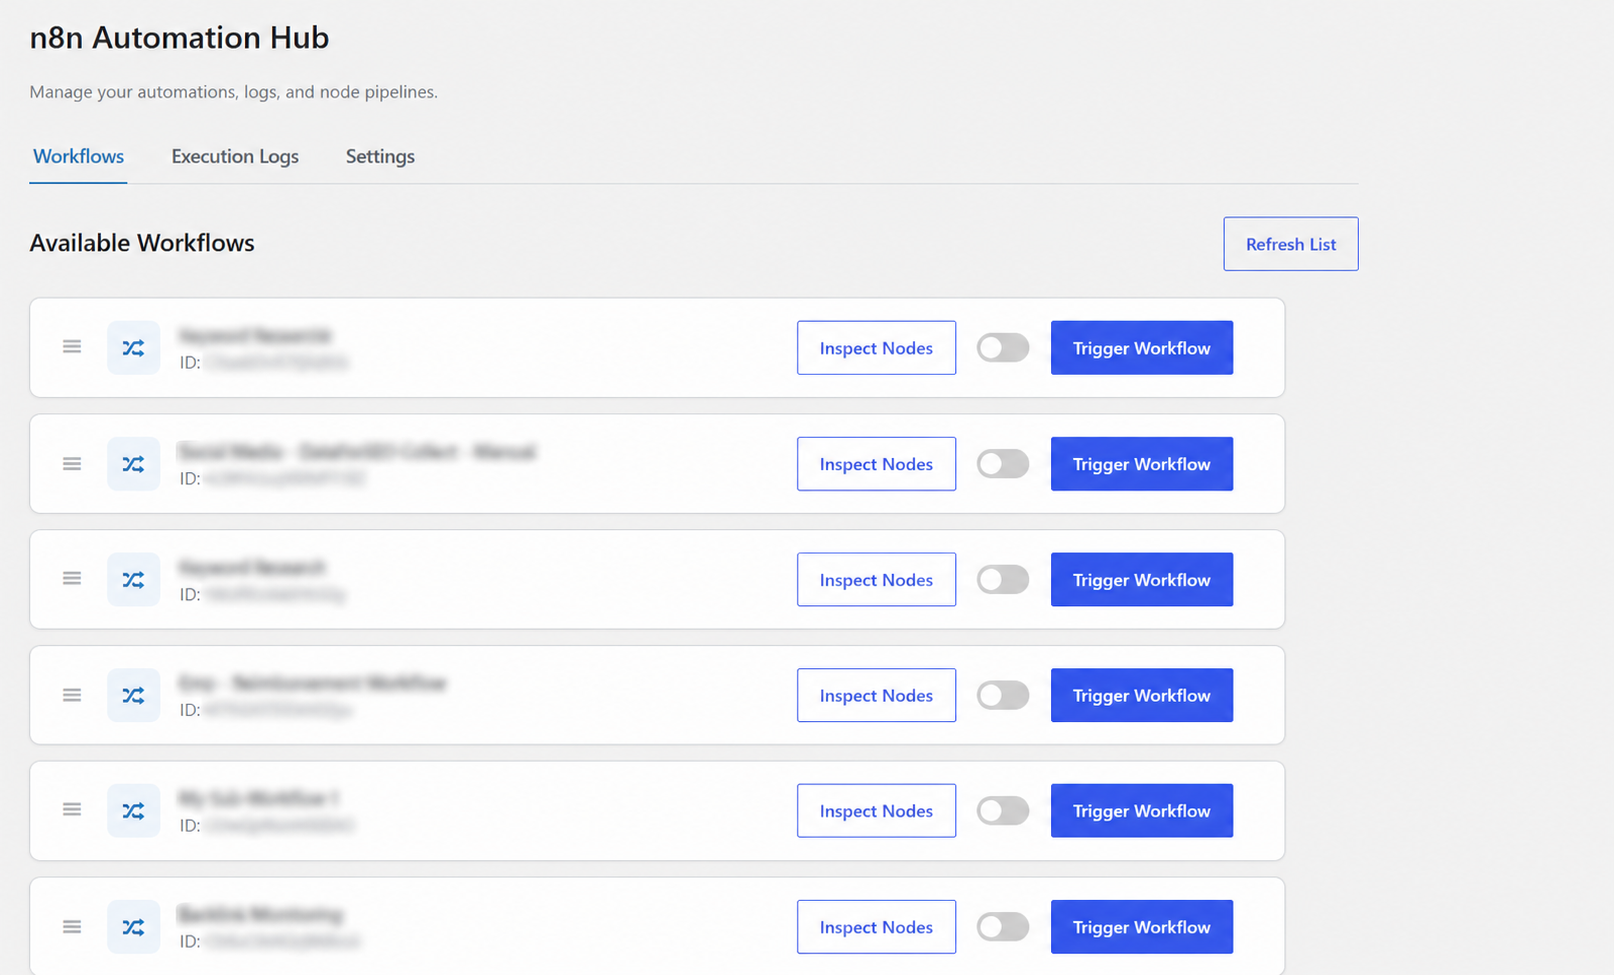This screenshot has height=975, width=1614.
Task: Toggle the switch on the second workflow card
Action: [x=1003, y=464]
